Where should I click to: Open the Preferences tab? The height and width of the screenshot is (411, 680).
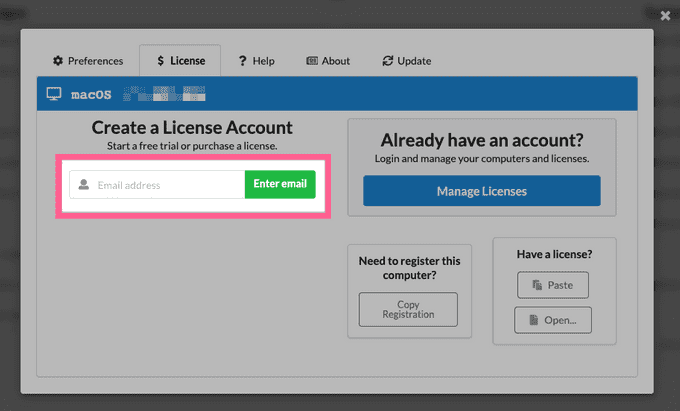pos(88,61)
